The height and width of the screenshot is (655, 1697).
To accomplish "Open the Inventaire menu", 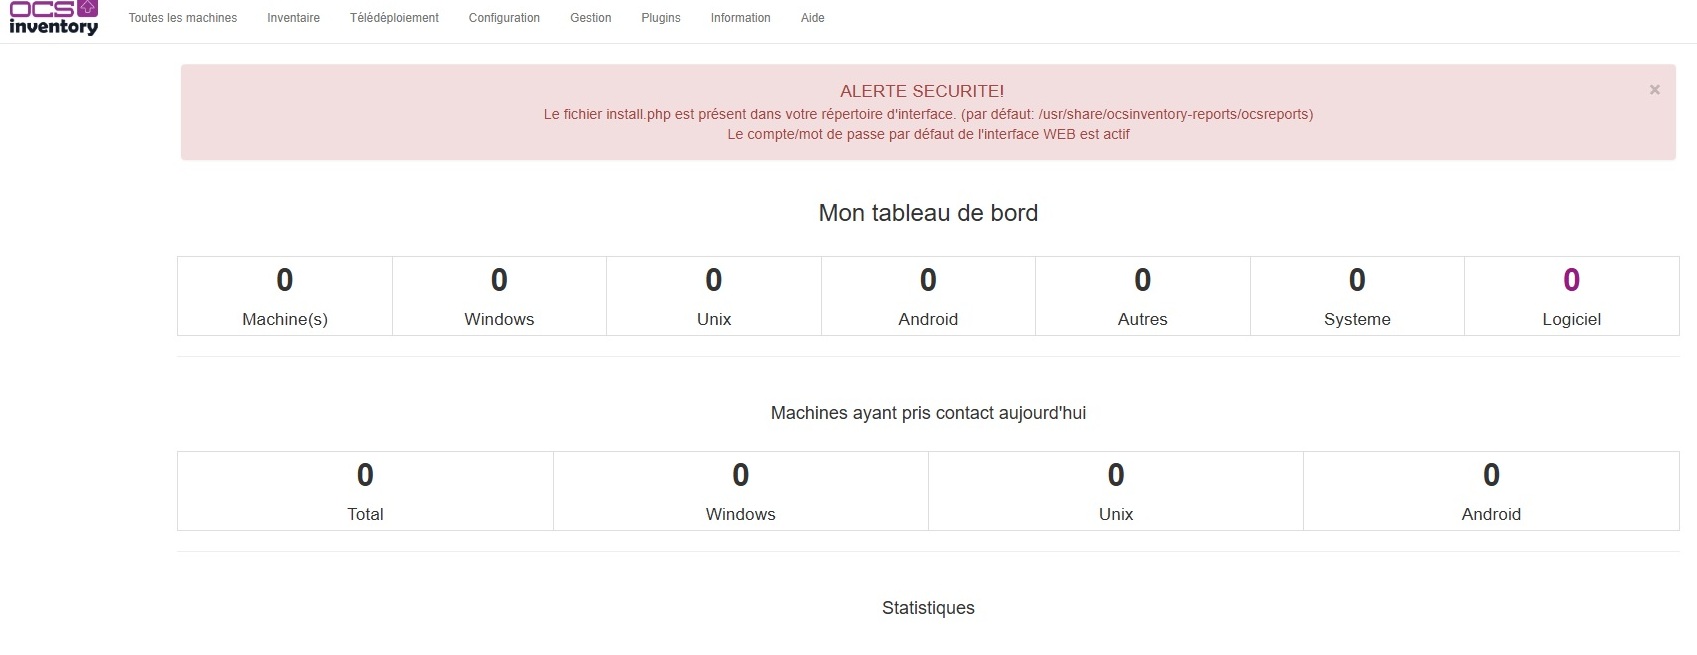I will tap(292, 17).
